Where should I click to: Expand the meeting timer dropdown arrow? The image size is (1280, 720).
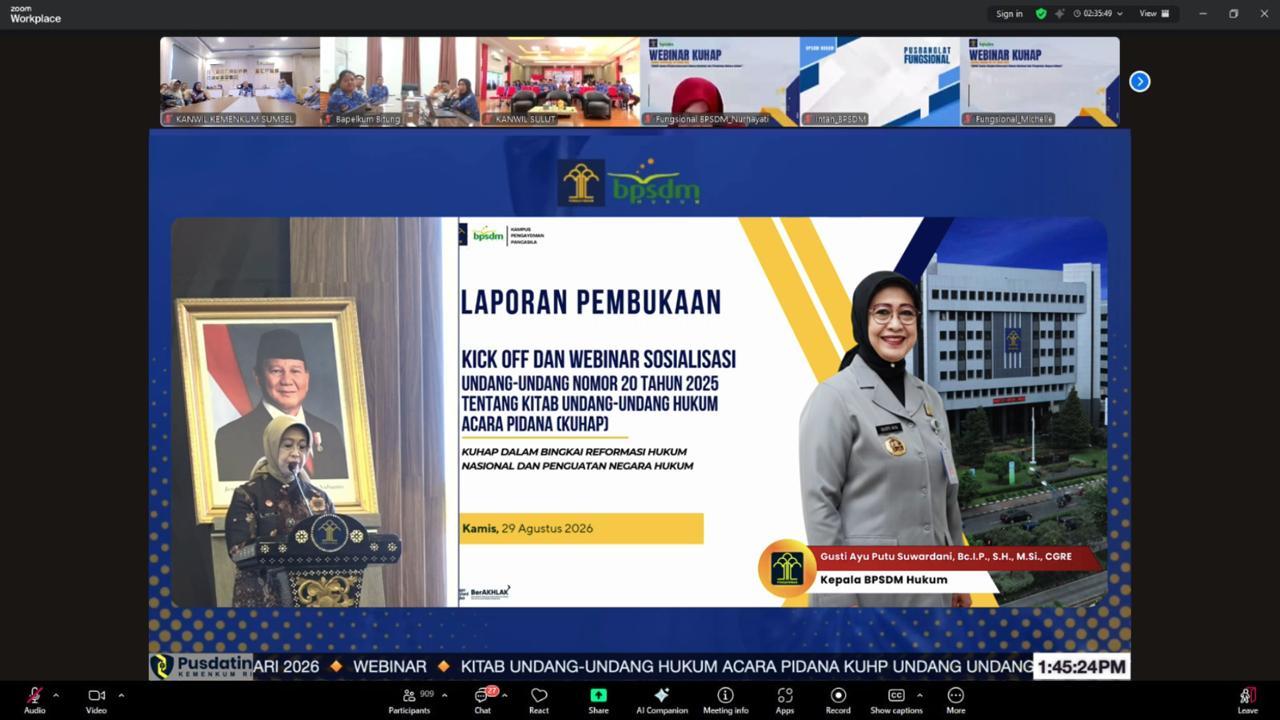pos(1120,14)
